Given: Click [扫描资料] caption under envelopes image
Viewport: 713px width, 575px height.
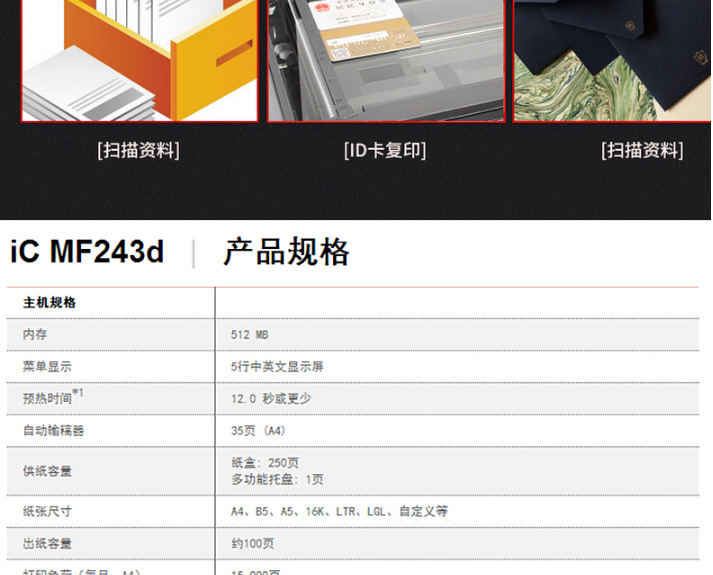Looking at the screenshot, I should tap(642, 150).
